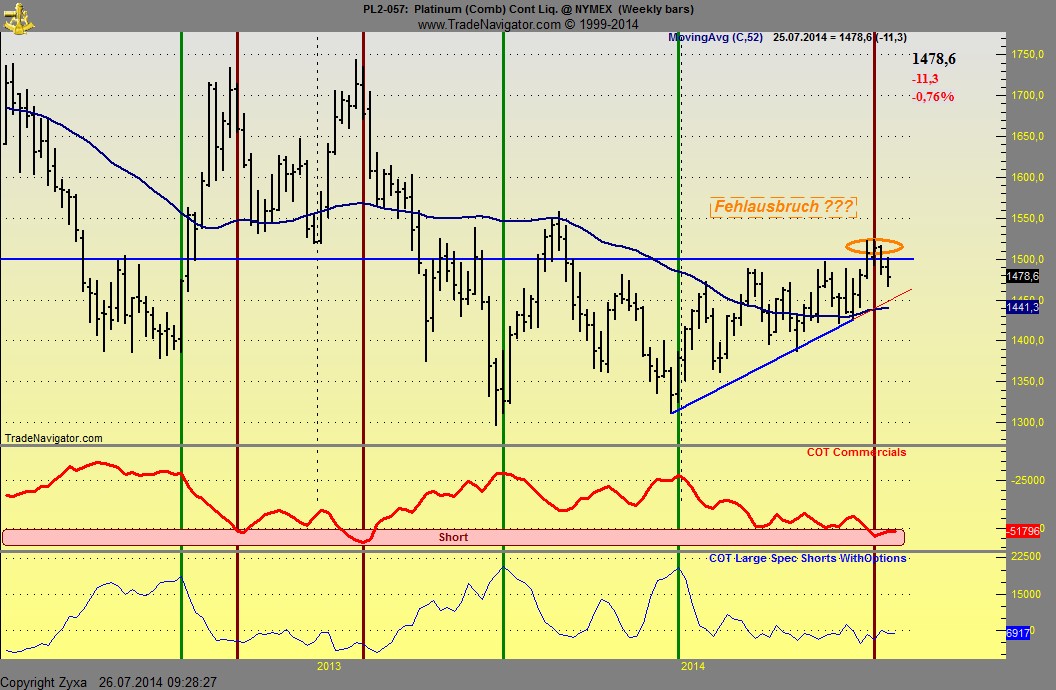The height and width of the screenshot is (690, 1056).
Task: Click the large '1478,6' last price readout
Action: tap(933, 59)
